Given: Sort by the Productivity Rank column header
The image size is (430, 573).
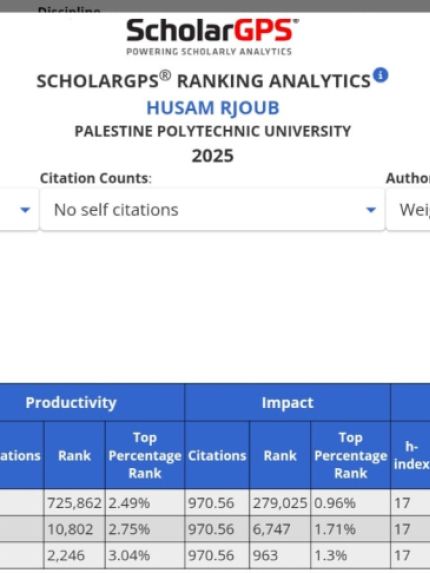Looking at the screenshot, I should click(75, 455).
